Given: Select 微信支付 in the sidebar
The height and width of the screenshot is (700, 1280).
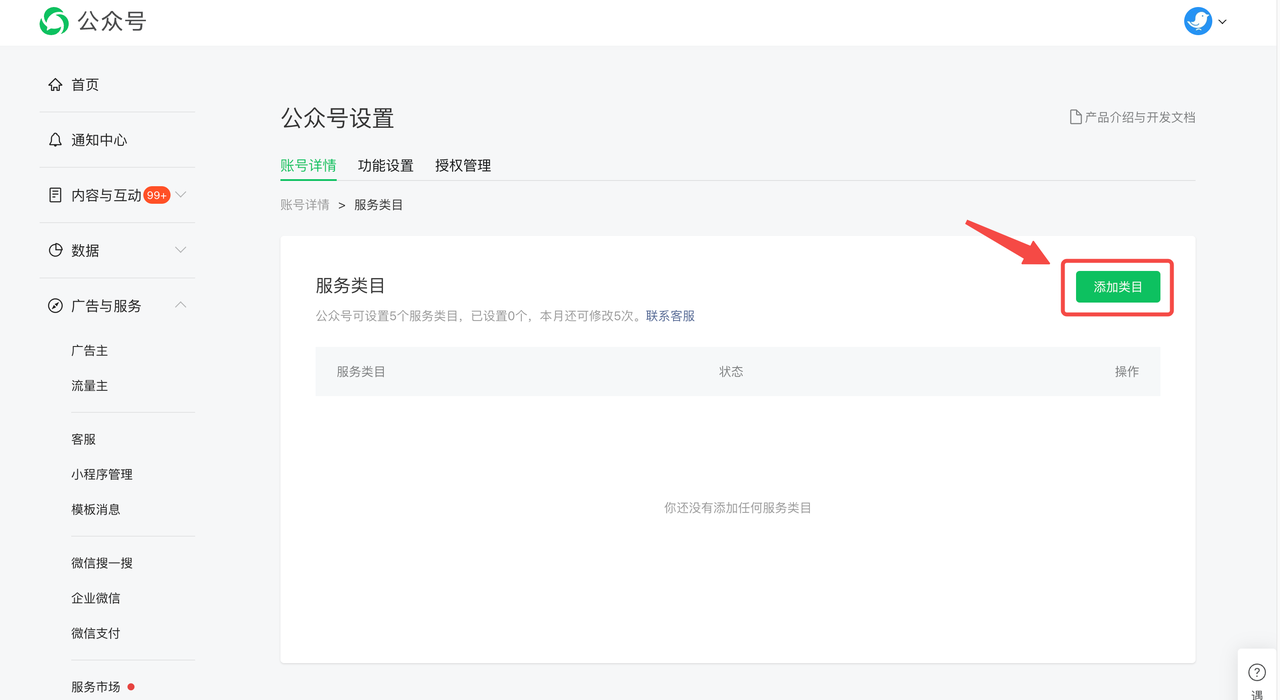Looking at the screenshot, I should coord(95,633).
